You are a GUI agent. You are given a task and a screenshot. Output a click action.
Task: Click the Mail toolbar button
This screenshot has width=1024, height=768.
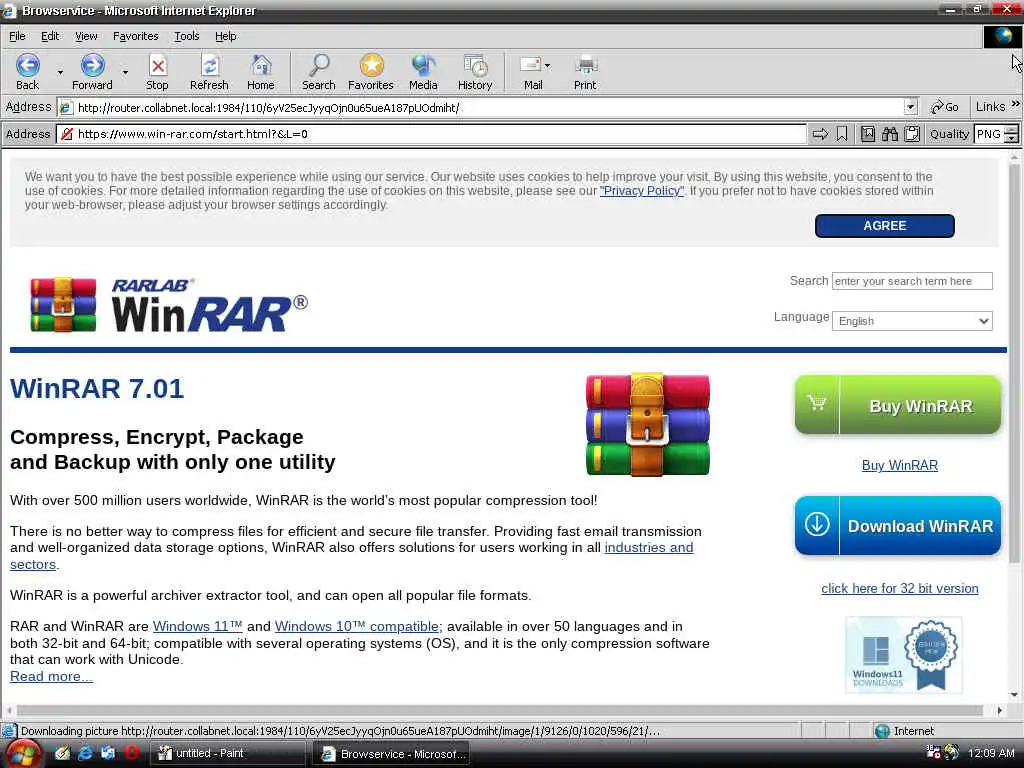530,72
